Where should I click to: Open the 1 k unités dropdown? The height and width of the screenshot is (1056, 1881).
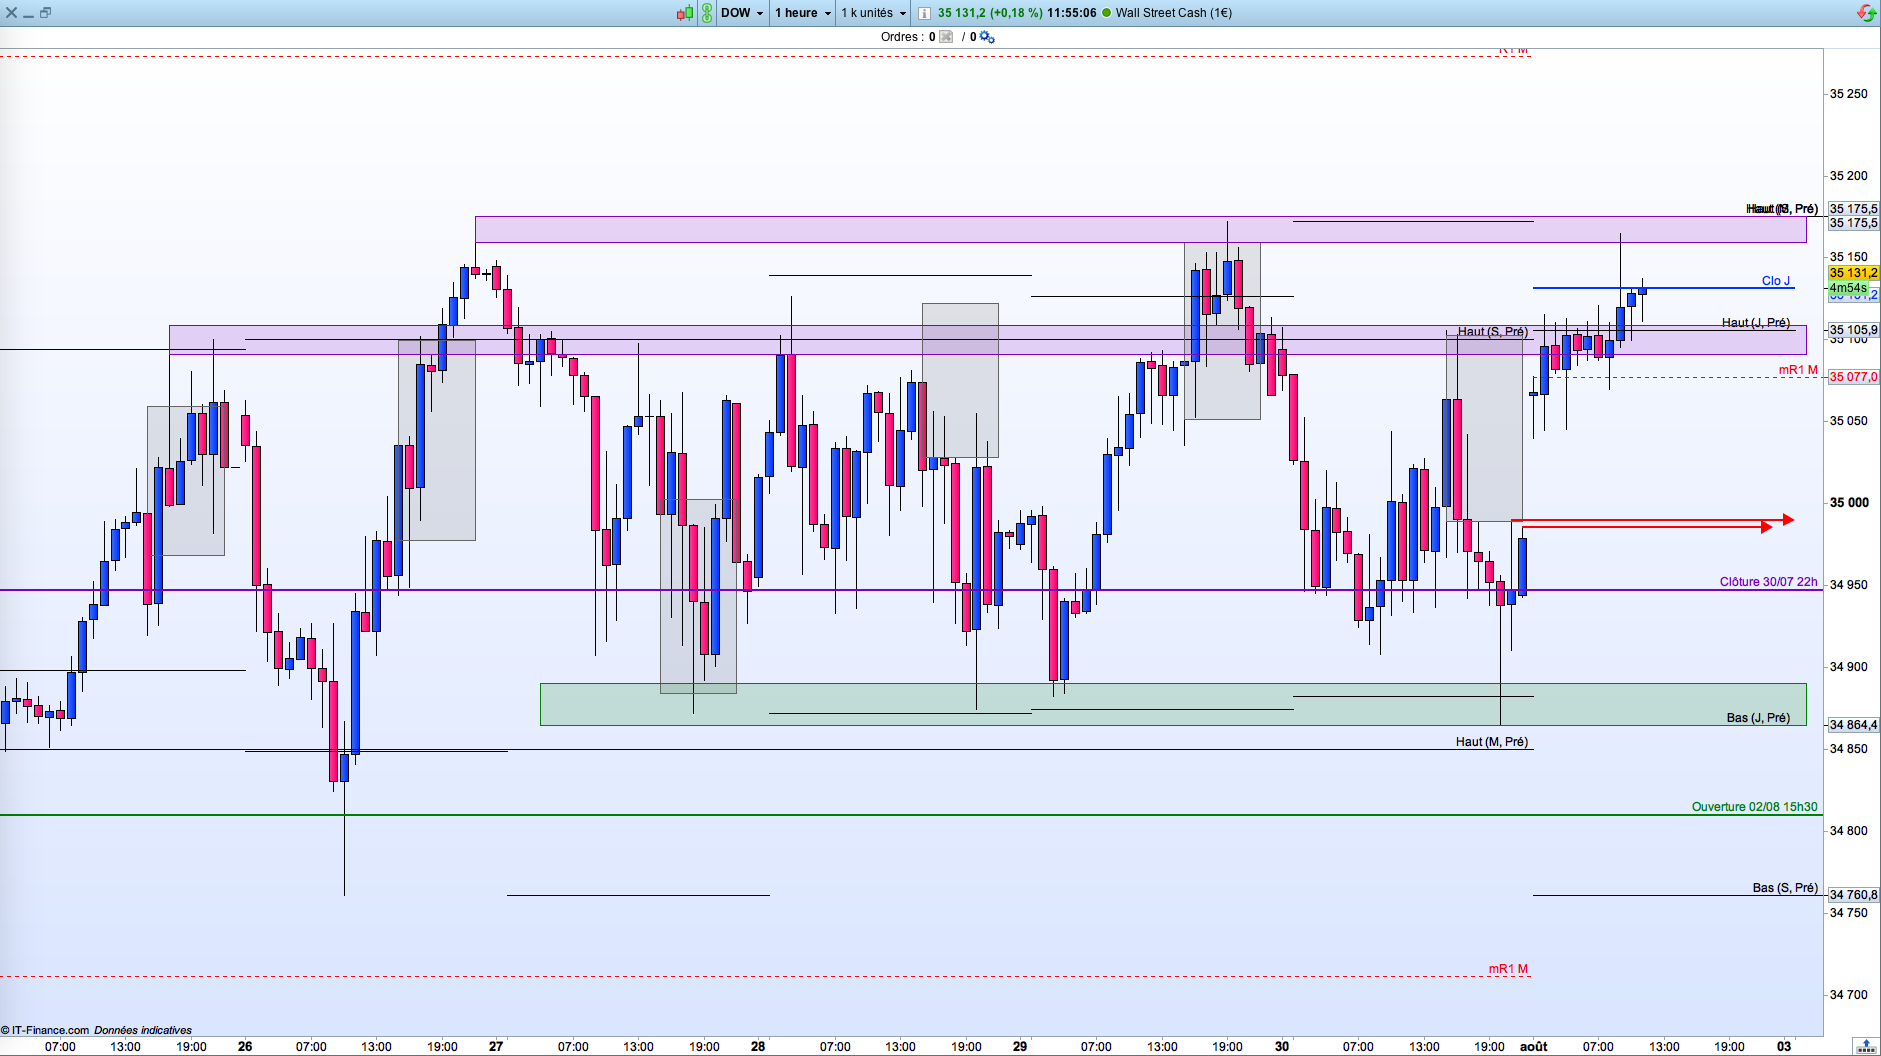[873, 13]
